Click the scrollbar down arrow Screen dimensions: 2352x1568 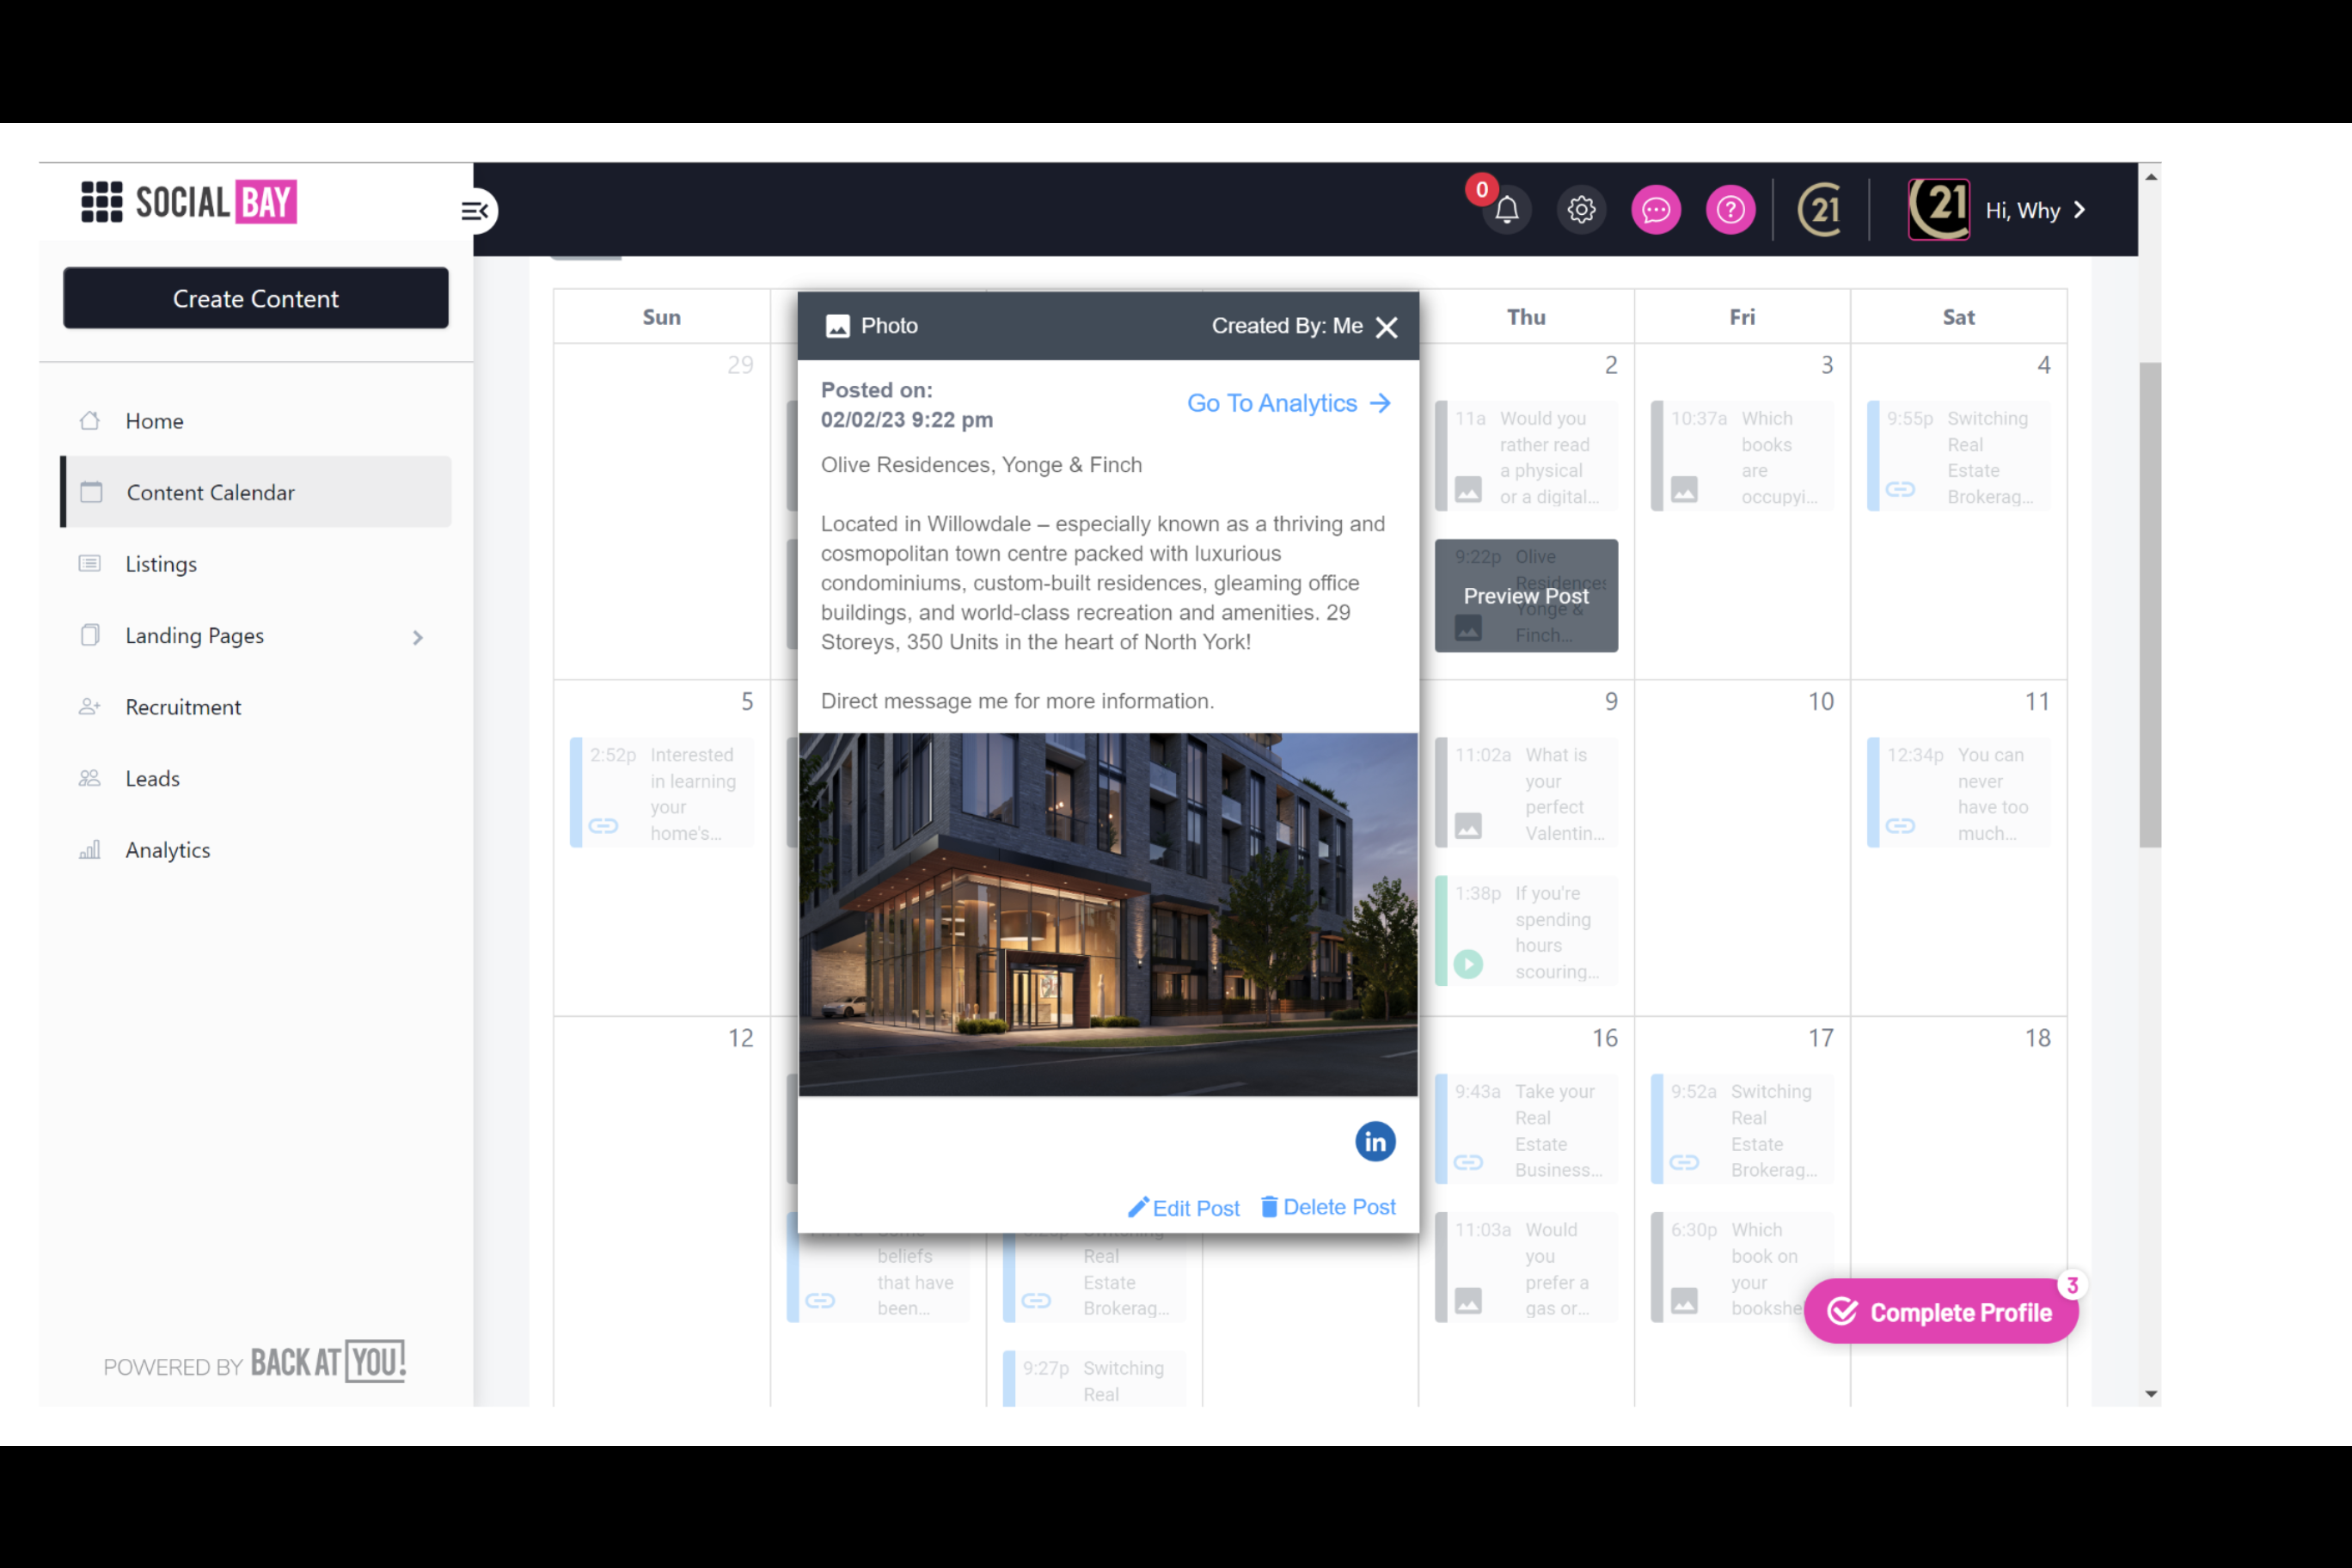[2150, 1393]
